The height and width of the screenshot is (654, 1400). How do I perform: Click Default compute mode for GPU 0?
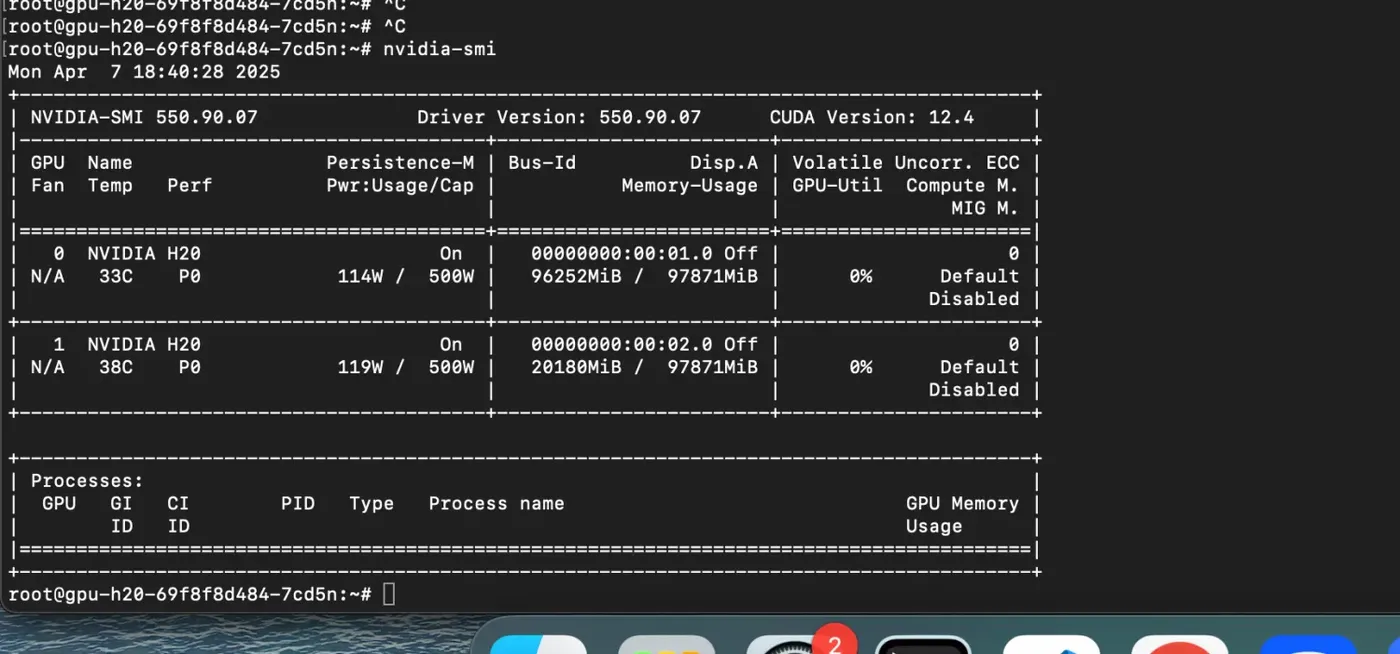pos(979,276)
